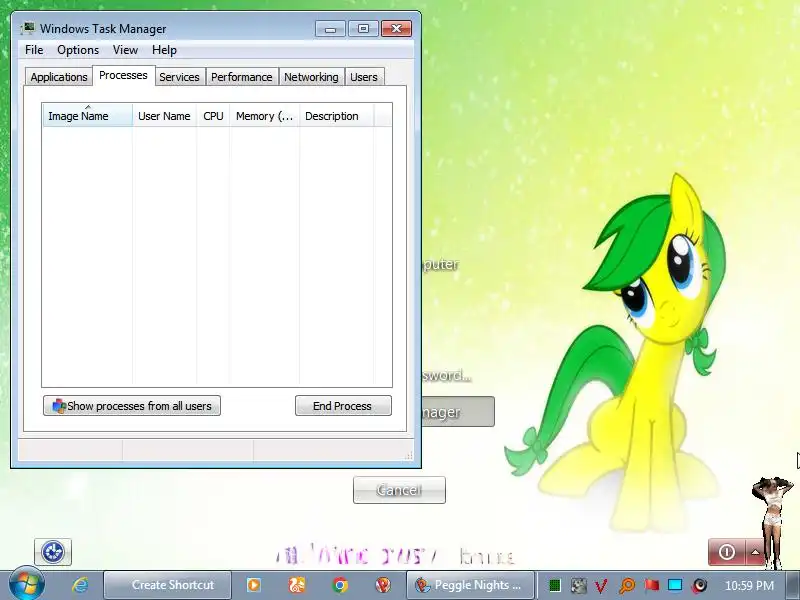Viewport: 800px width, 600px height.
Task: Click Show processes from all users
Action: pos(132,406)
